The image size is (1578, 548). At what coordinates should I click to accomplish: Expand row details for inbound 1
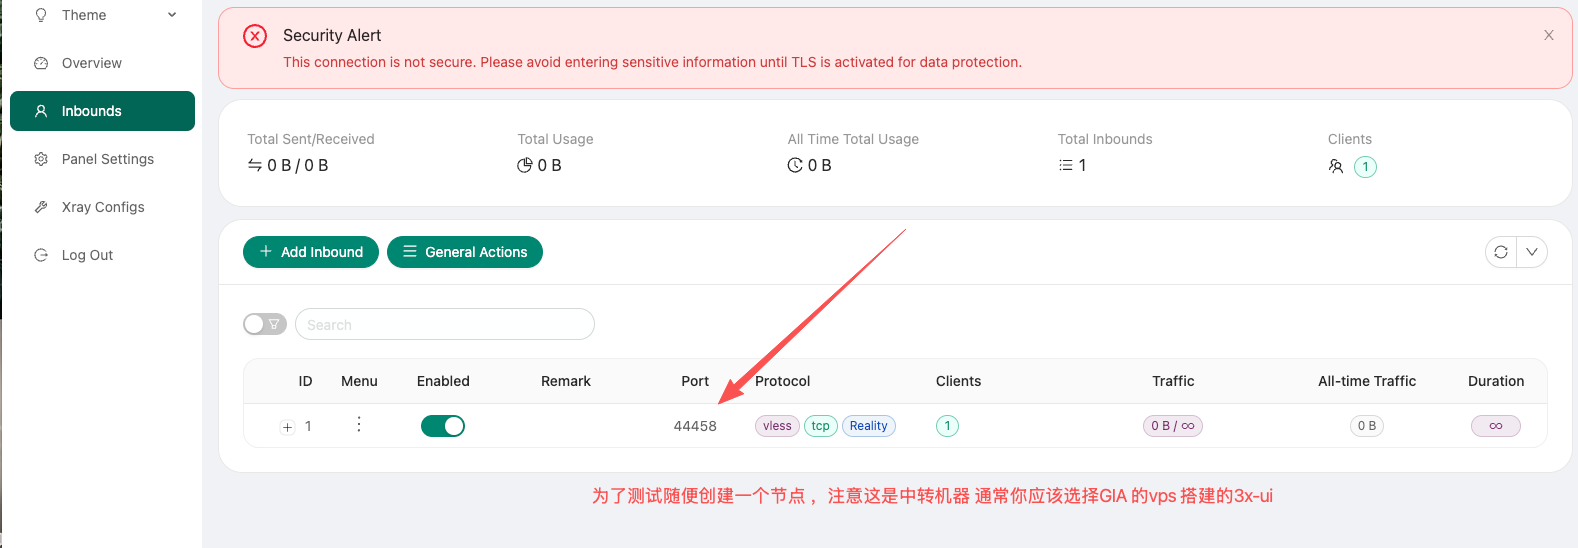pos(287,427)
